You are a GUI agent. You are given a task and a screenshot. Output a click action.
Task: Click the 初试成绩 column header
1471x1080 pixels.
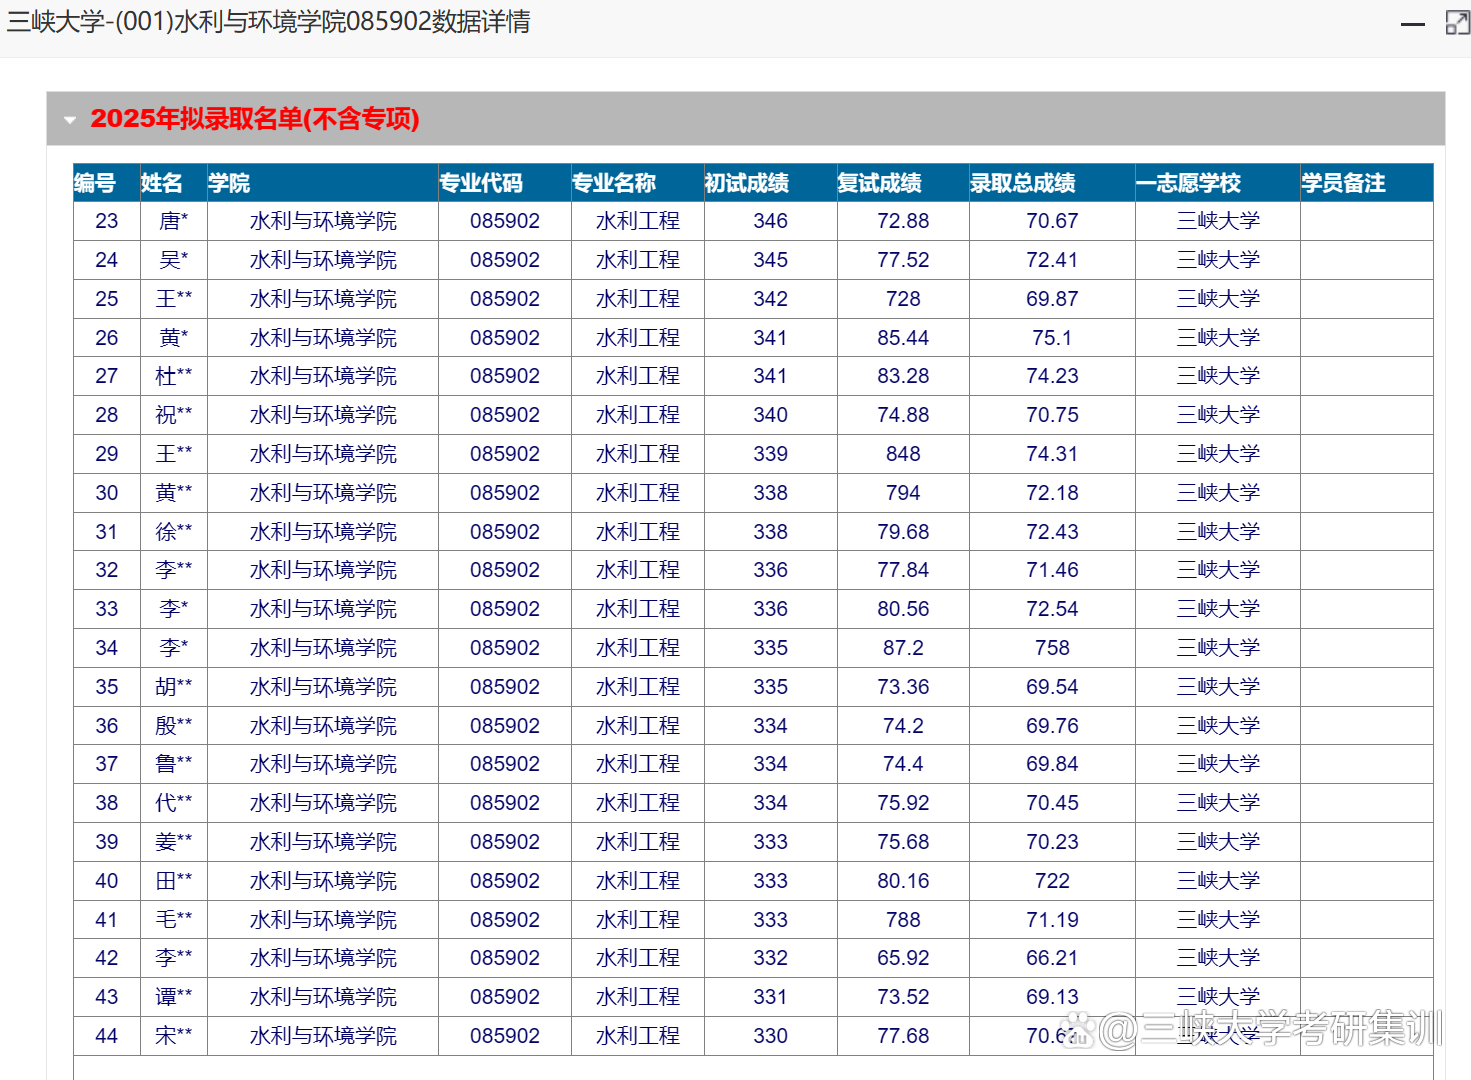pos(745,182)
